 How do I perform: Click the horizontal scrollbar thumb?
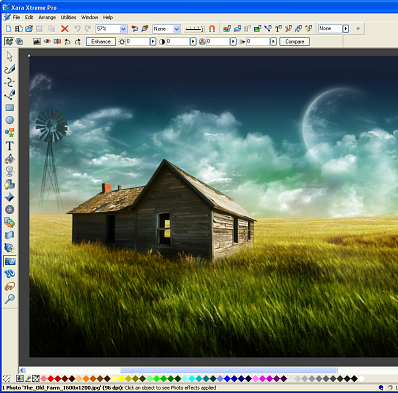point(229,370)
